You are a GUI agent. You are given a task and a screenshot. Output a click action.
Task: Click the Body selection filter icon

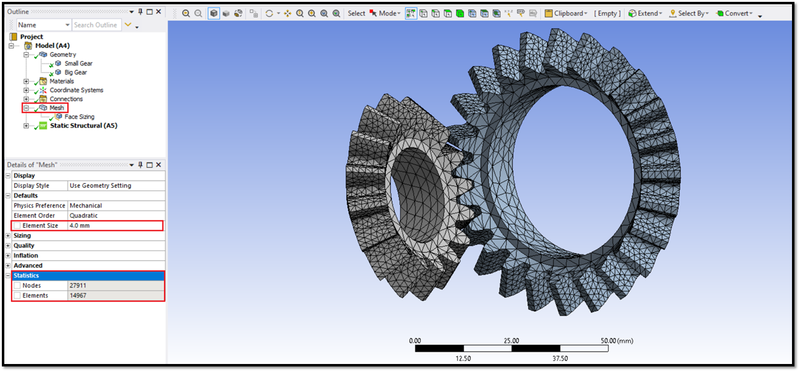click(x=459, y=13)
